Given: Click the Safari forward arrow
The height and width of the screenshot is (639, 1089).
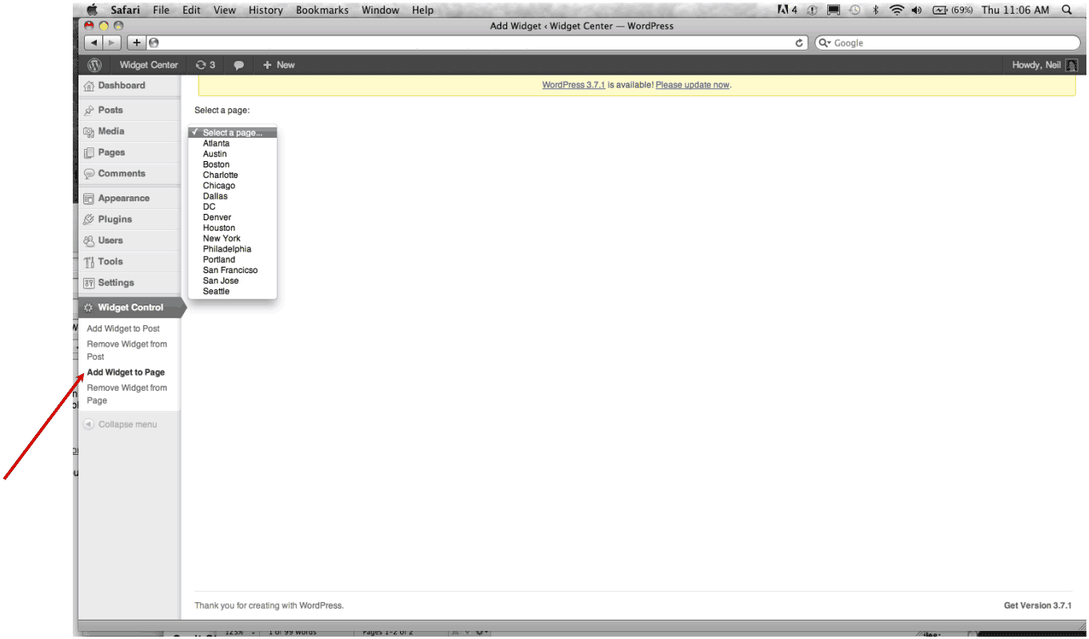Looking at the screenshot, I should [112, 42].
